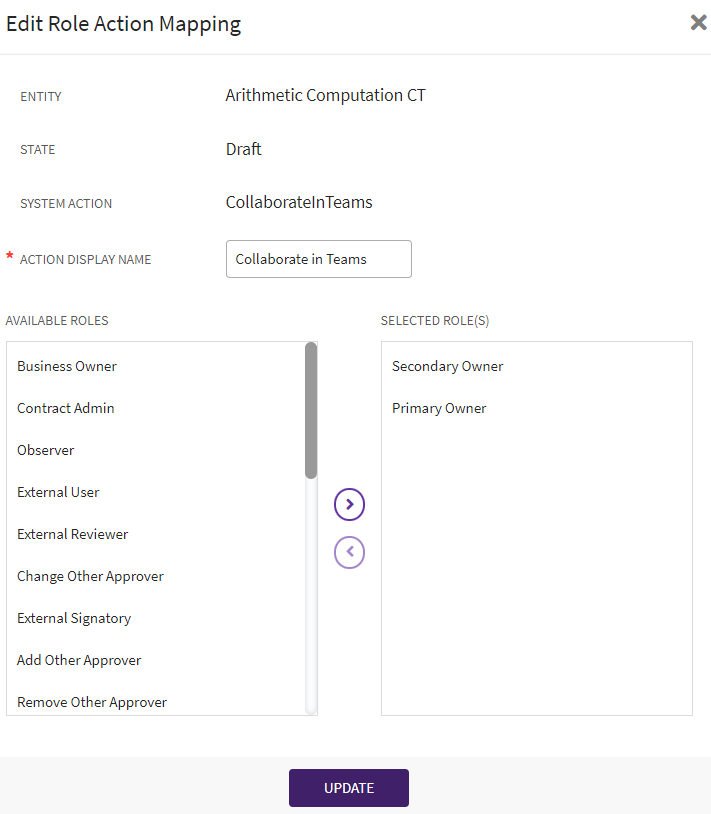711x814 pixels.
Task: Select Add Other Approver role
Action: pos(79,660)
